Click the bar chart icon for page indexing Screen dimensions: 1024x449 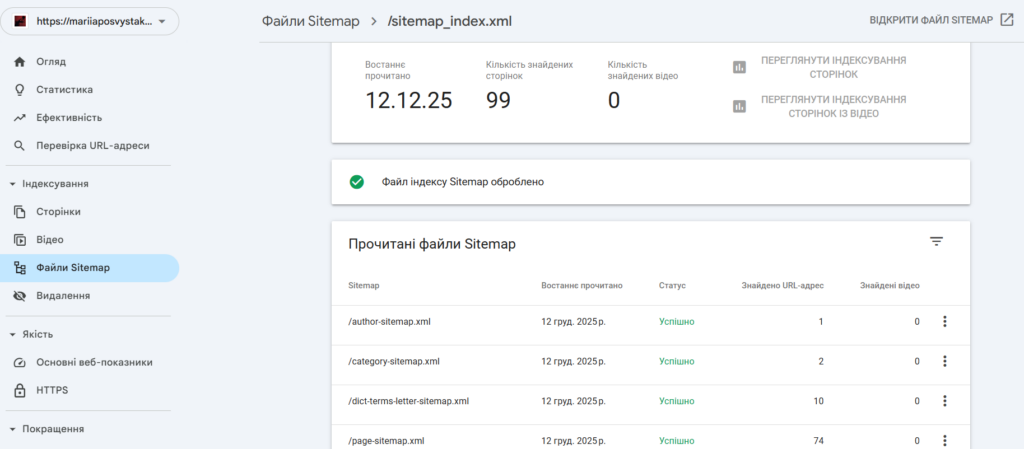(x=740, y=67)
